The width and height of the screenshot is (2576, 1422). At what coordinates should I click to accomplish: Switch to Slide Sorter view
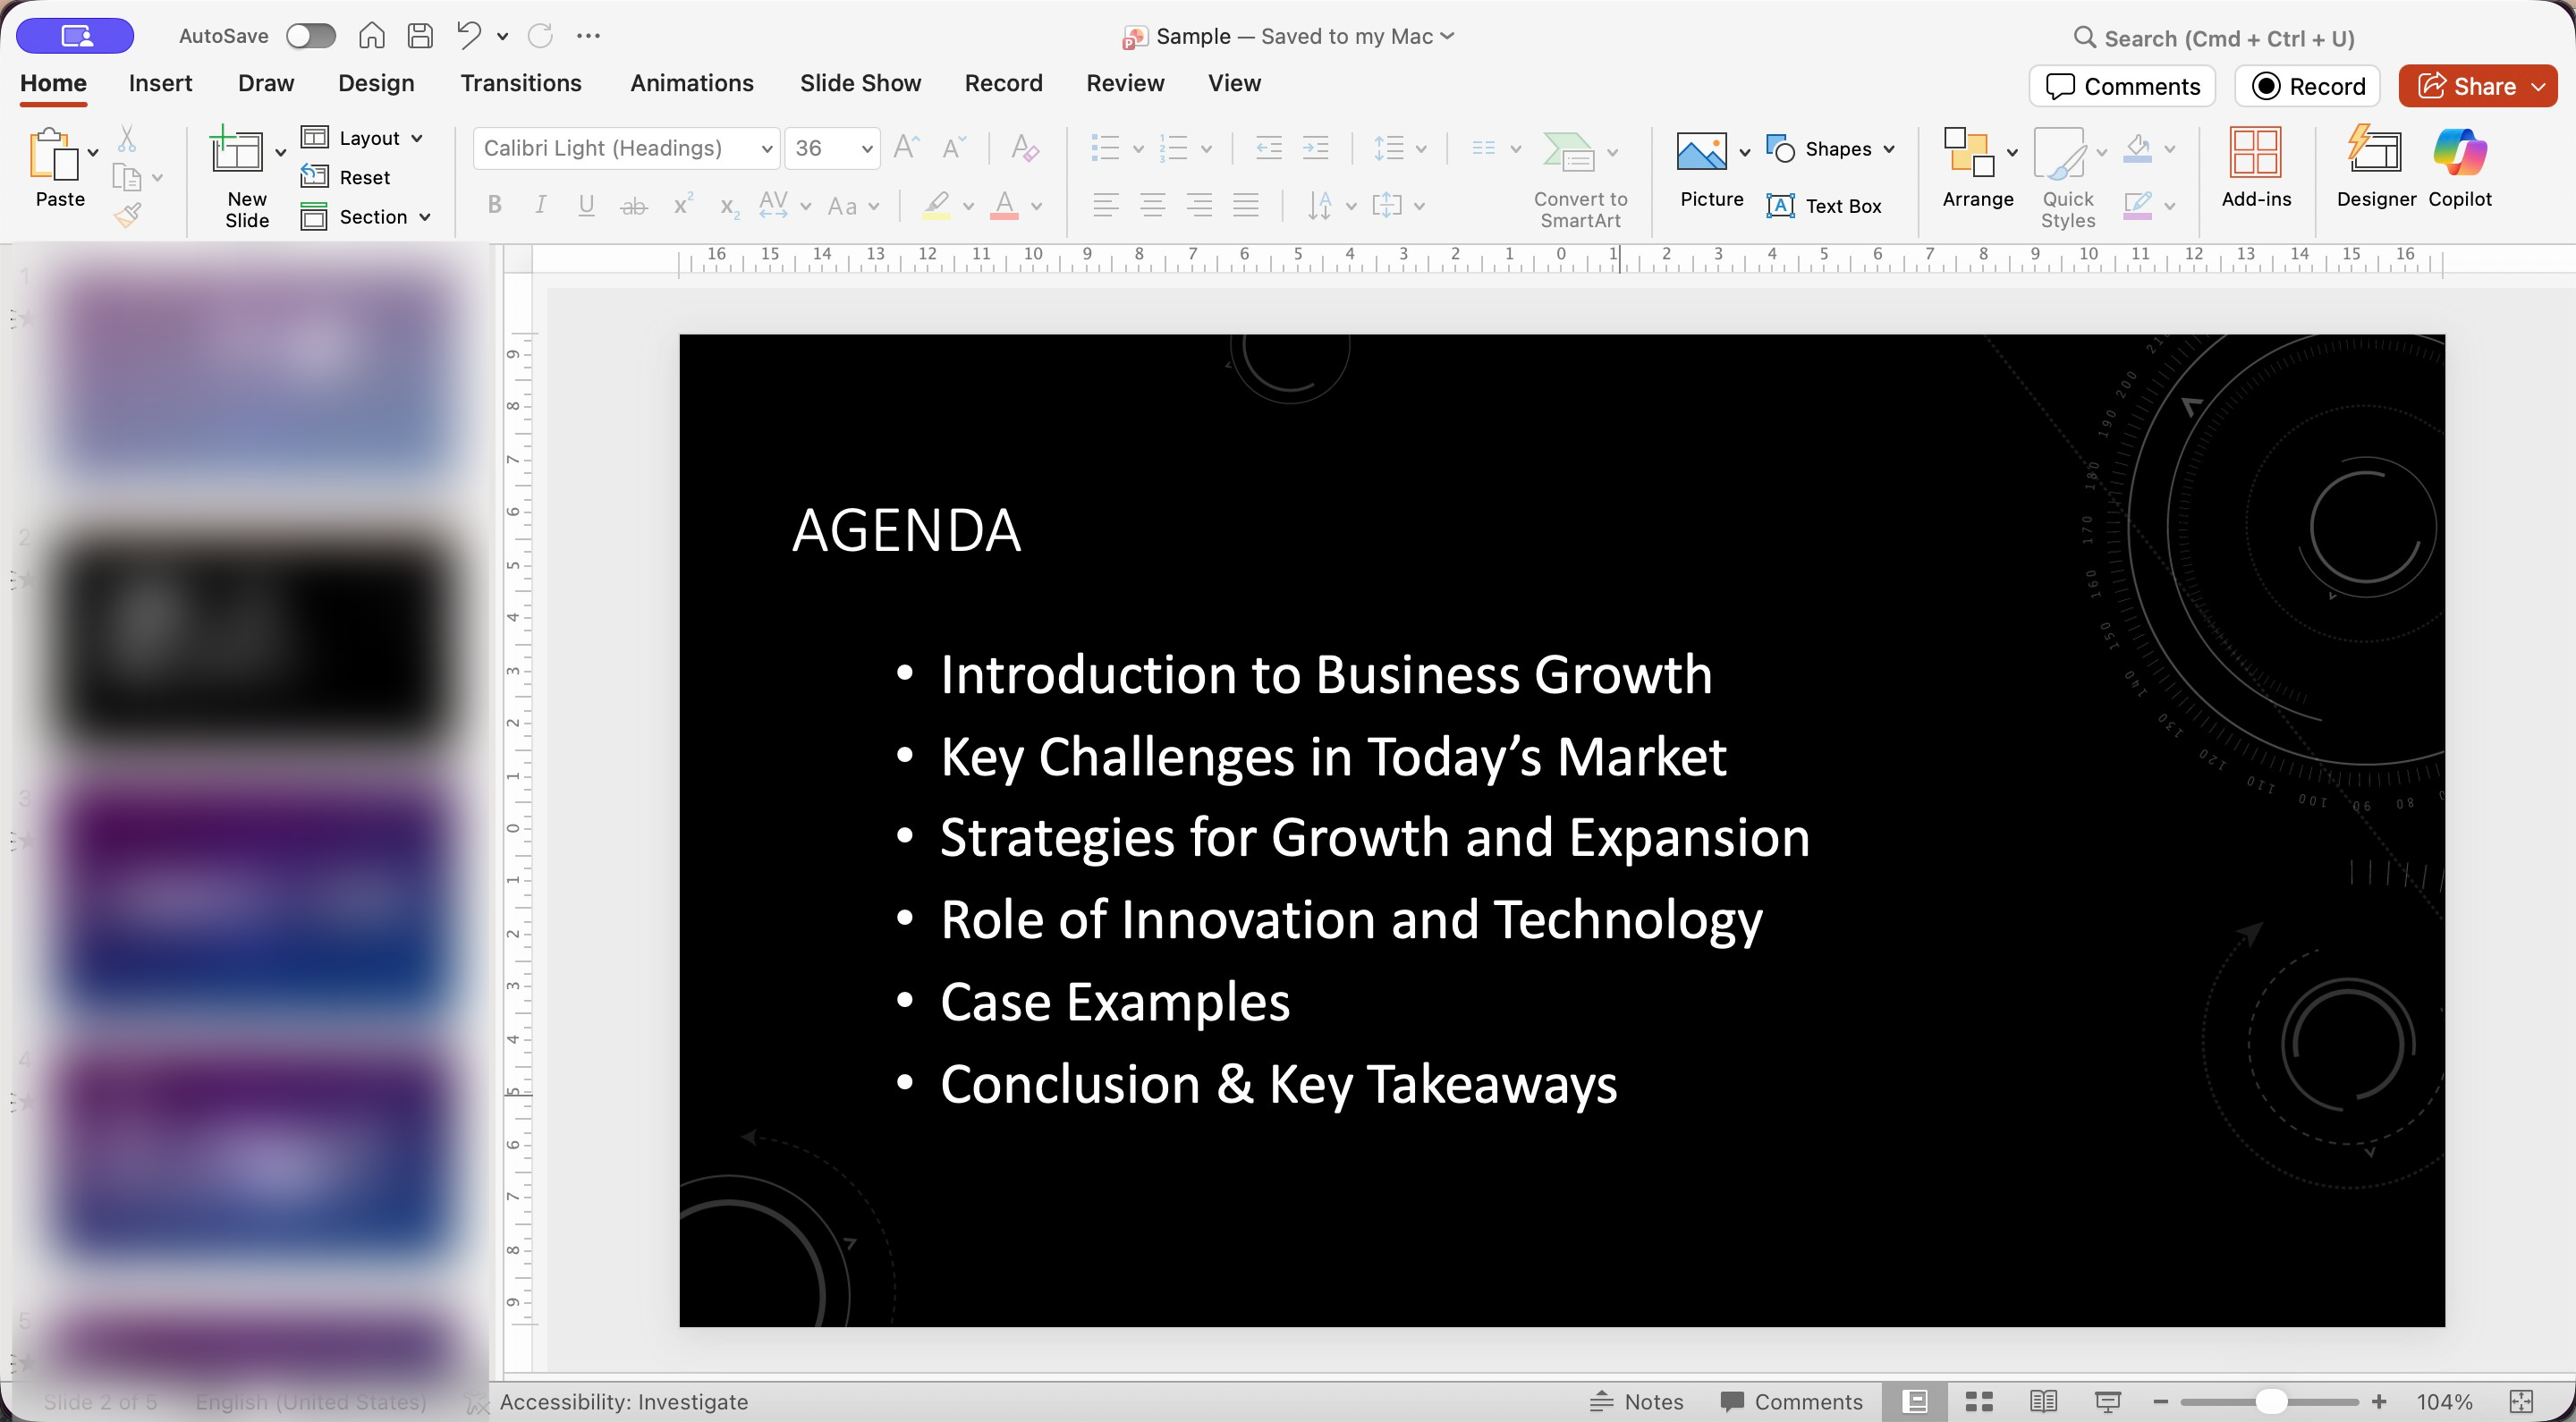tap(1979, 1401)
